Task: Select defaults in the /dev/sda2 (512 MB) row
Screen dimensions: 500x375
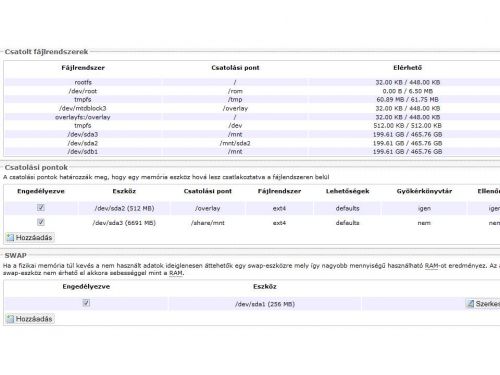Action: [x=347, y=208]
